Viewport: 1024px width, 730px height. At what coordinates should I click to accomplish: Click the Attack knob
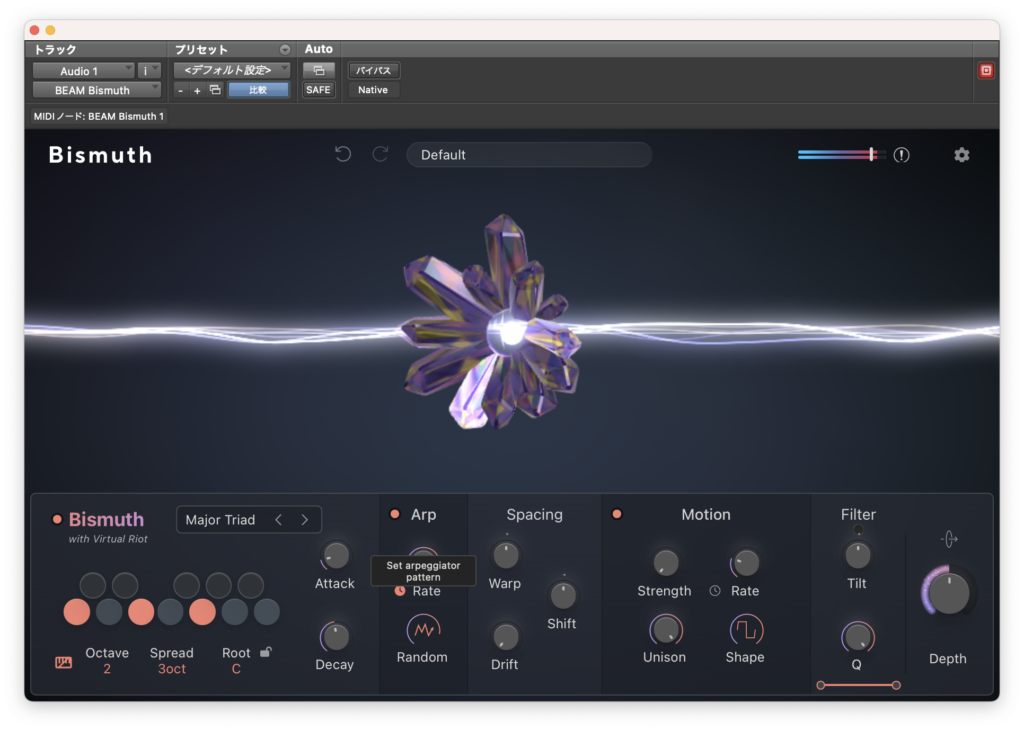(336, 555)
